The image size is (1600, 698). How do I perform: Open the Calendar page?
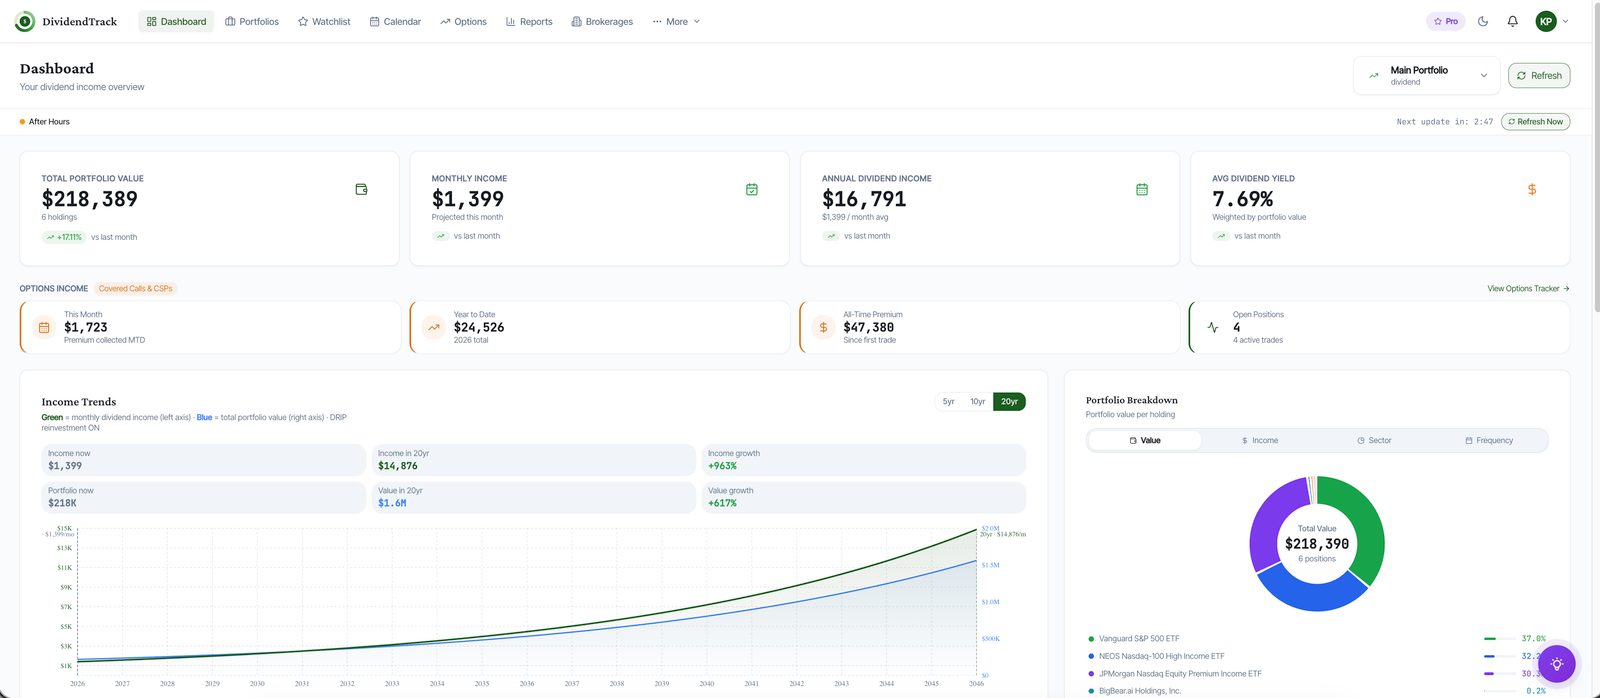coord(395,21)
